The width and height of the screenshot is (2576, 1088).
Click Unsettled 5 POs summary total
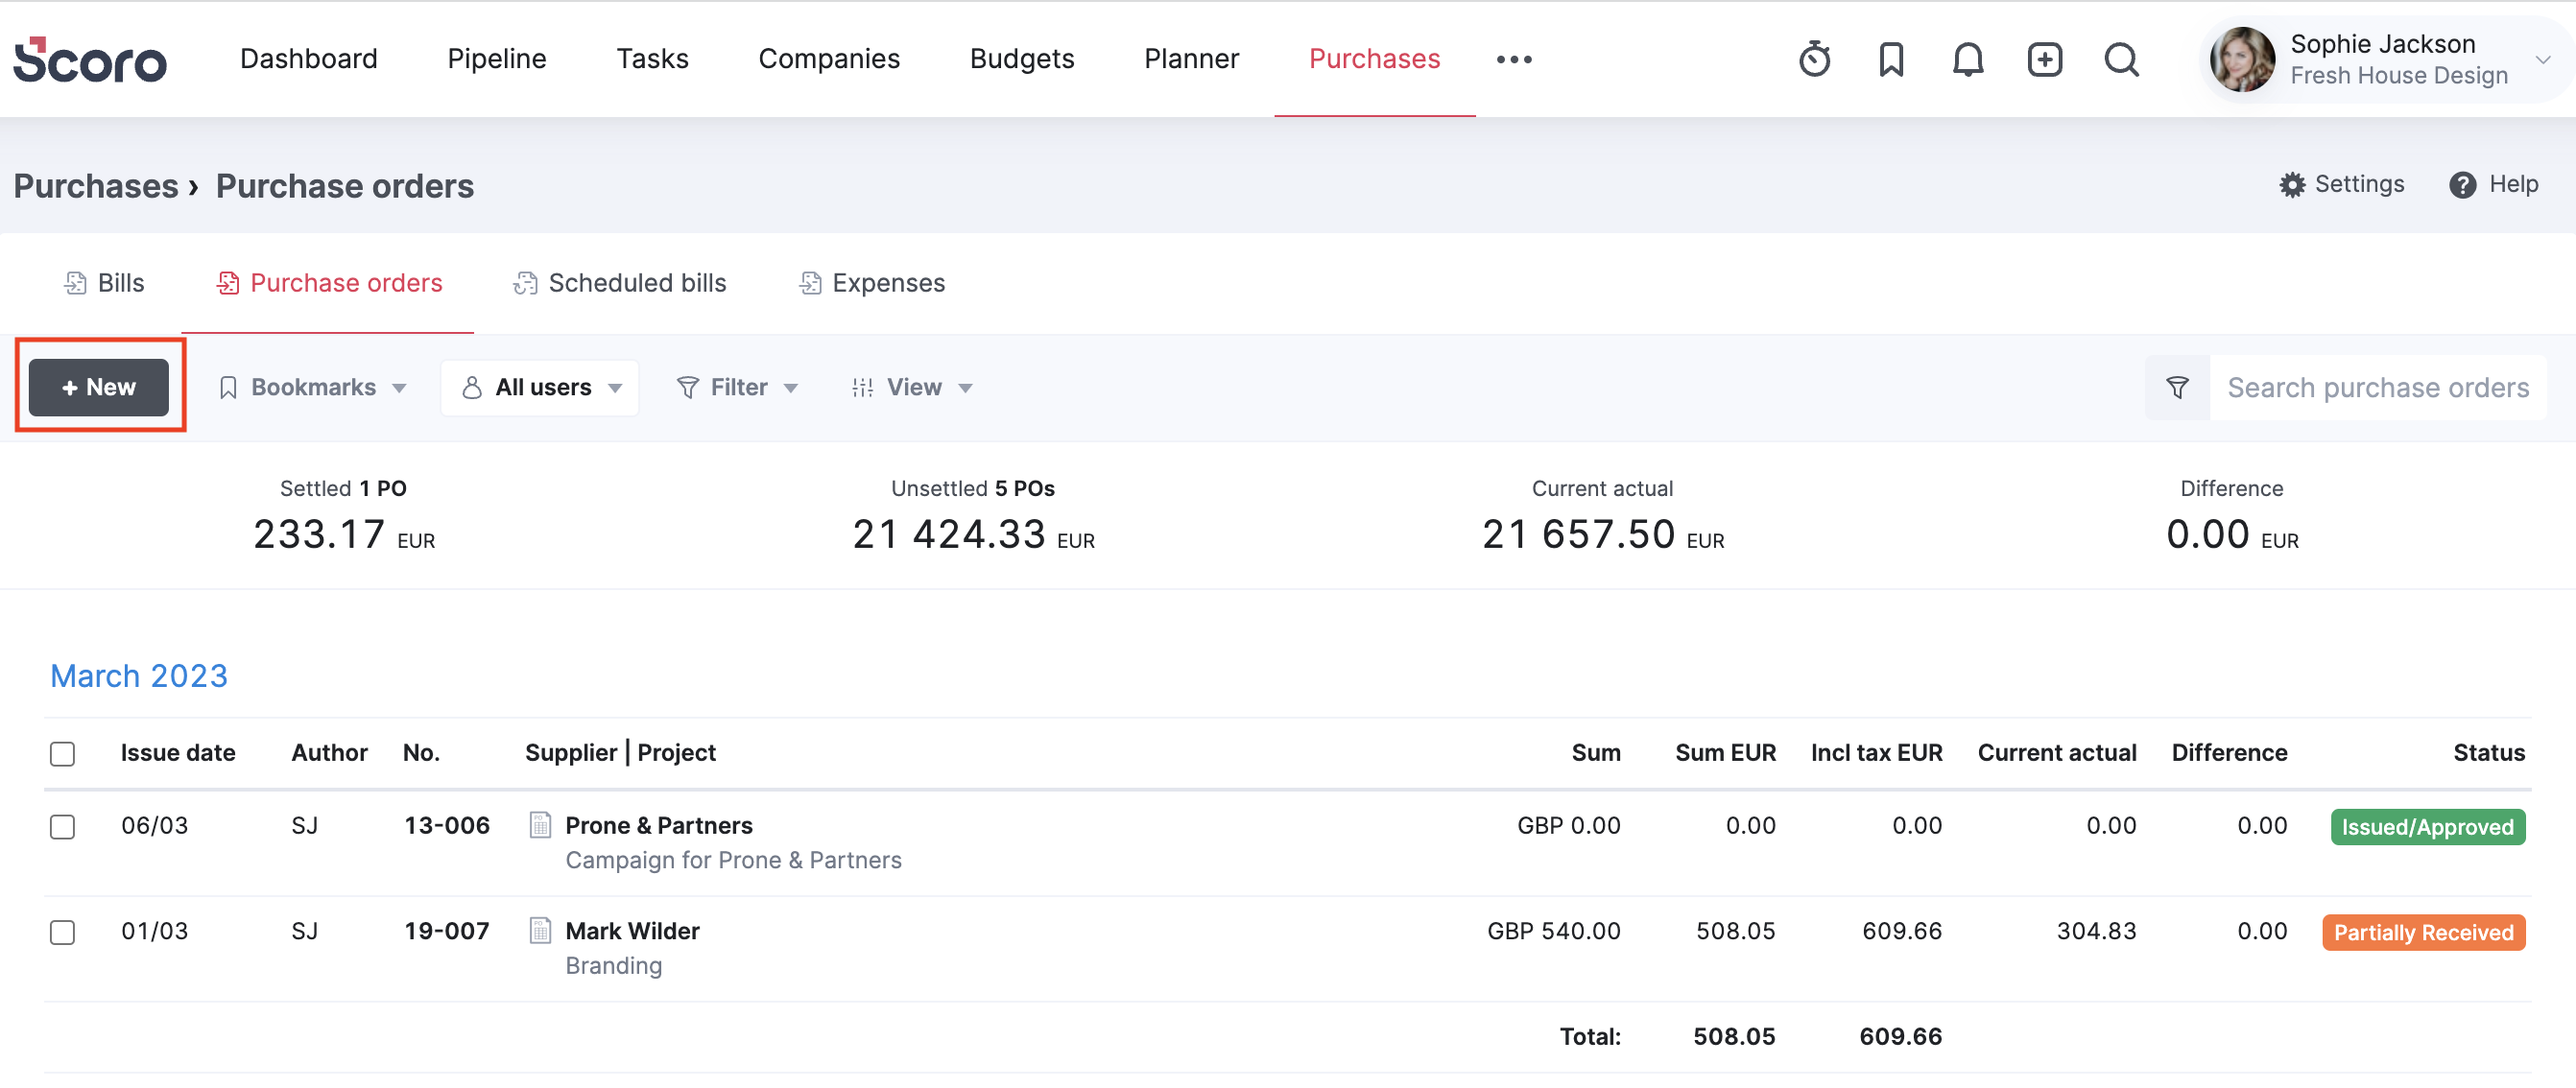click(x=973, y=516)
